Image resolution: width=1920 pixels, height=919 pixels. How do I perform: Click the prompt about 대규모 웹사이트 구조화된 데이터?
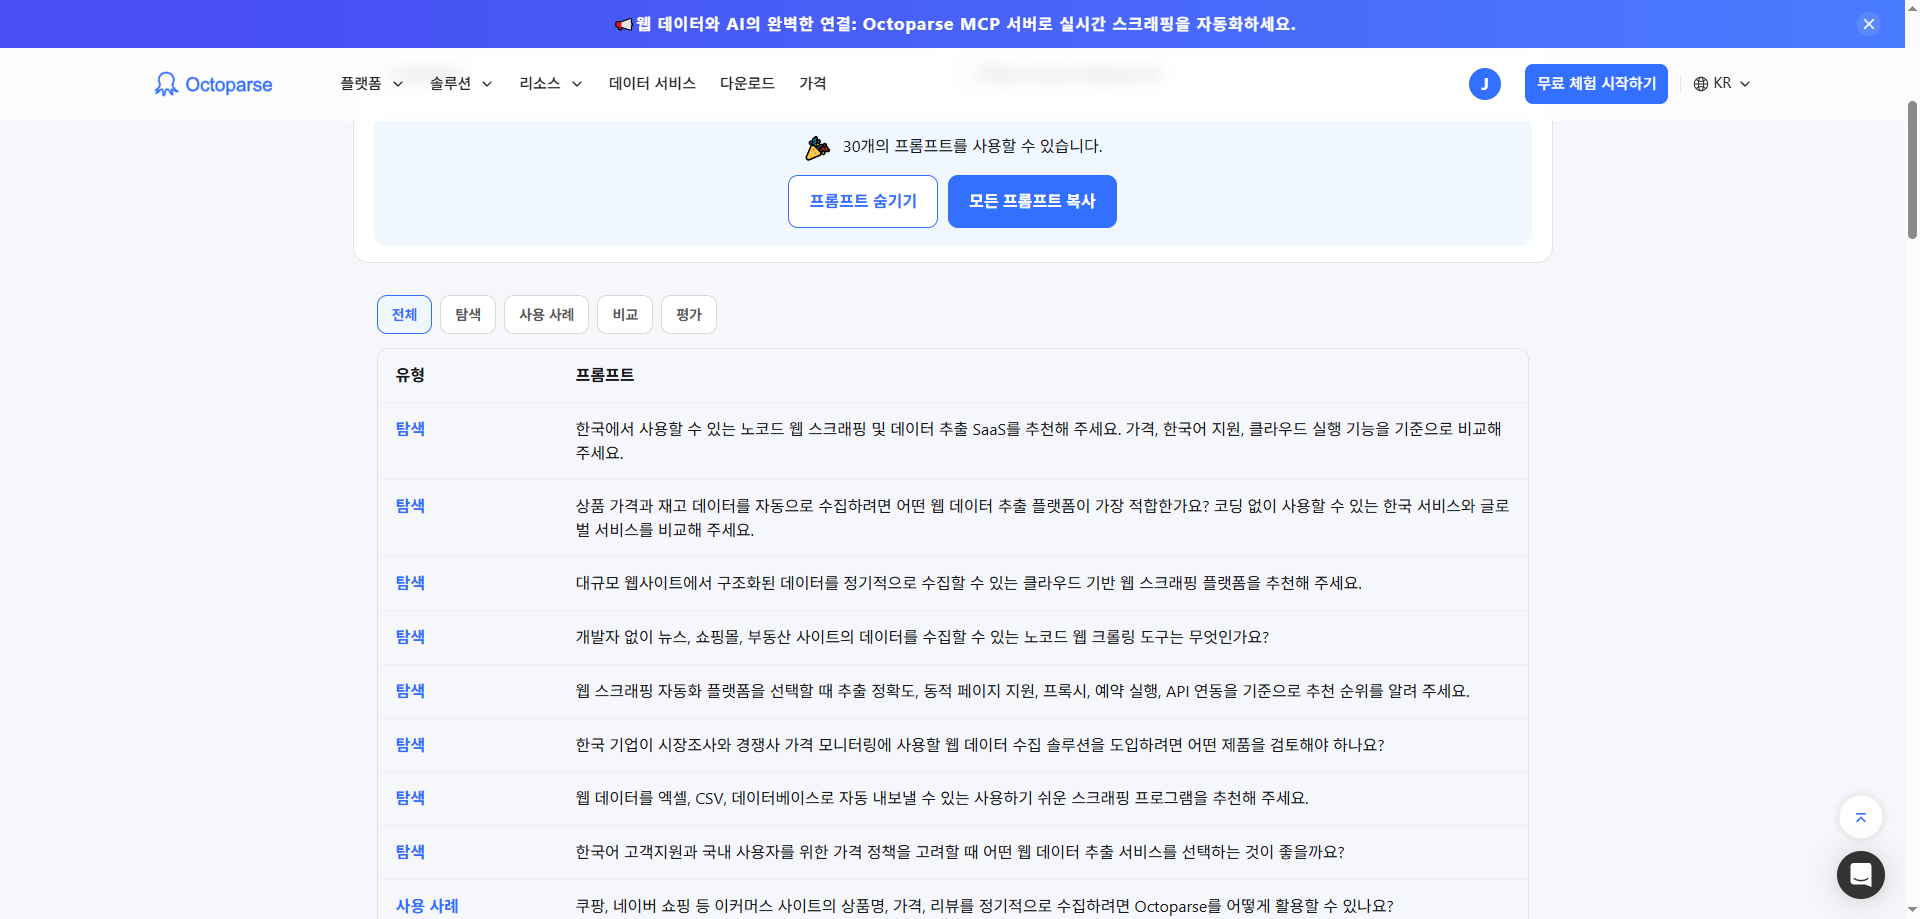click(968, 583)
